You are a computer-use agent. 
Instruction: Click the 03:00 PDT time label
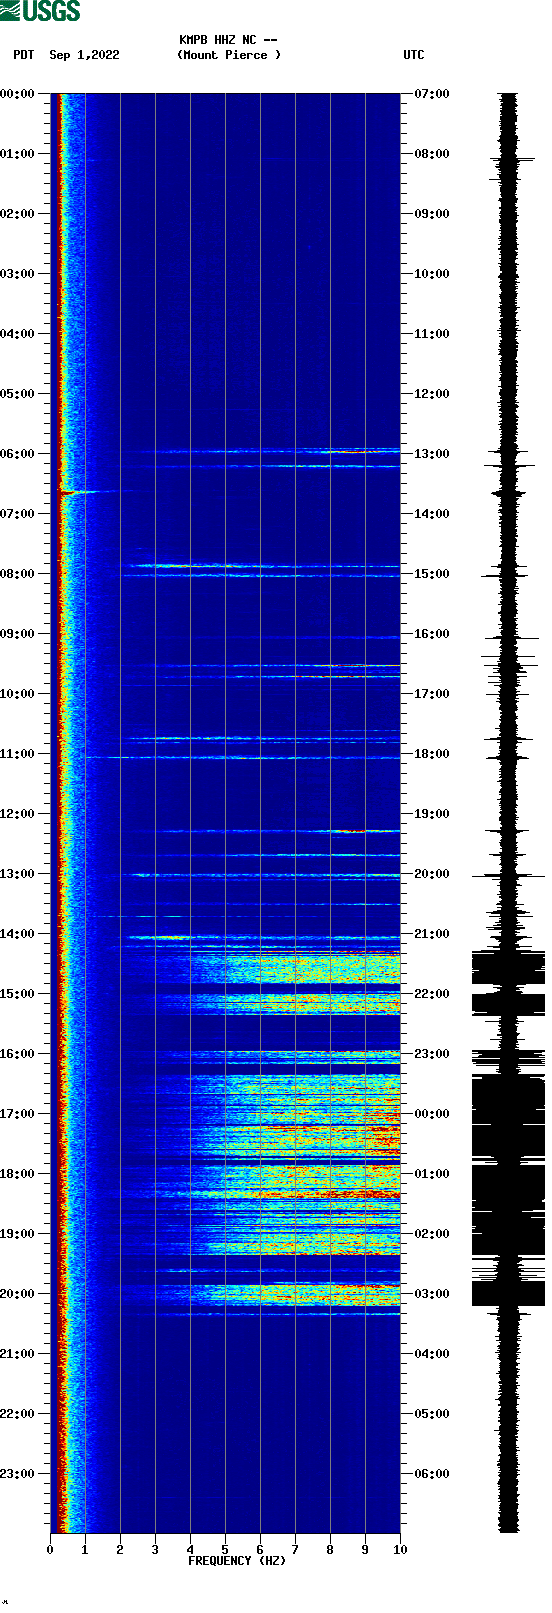(18, 274)
